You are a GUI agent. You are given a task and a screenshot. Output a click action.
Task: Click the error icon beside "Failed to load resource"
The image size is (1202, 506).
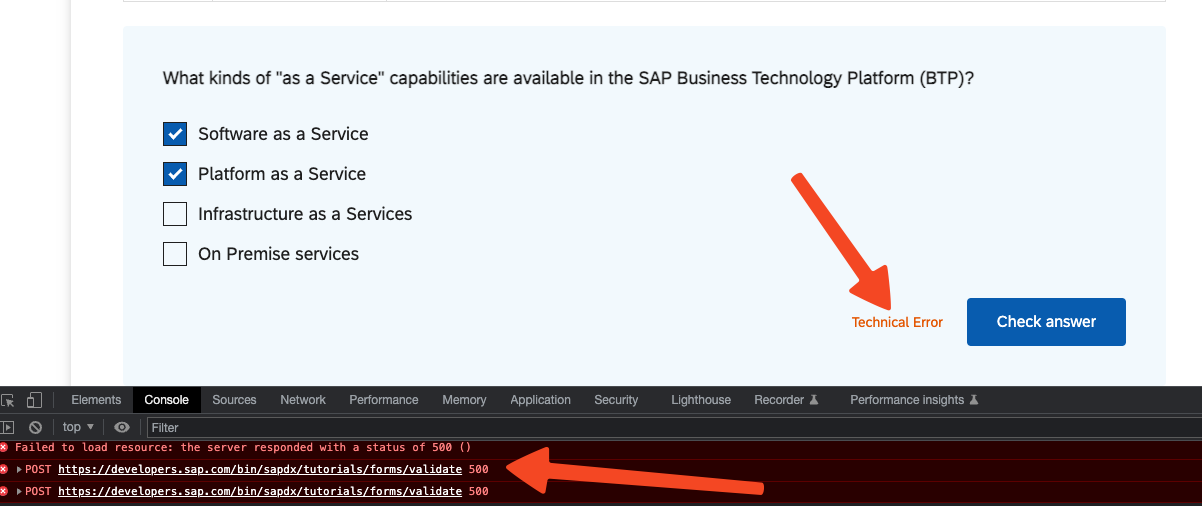5,447
